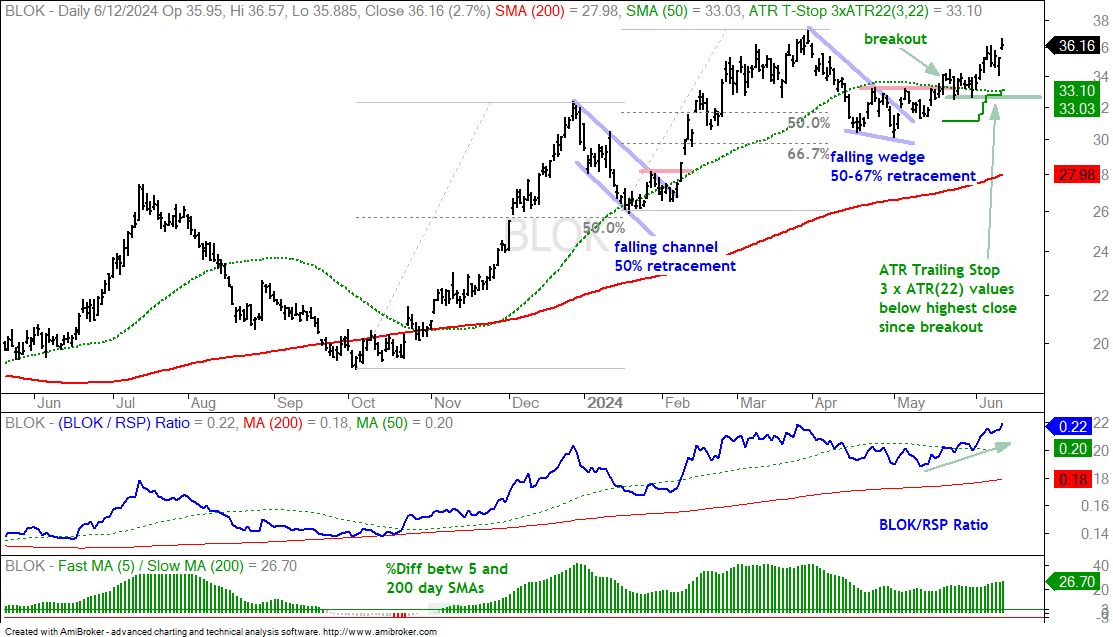This screenshot has height=637, width=1113.
Task: Click the green 0.20 ratio MA label
Action: 1072,449
